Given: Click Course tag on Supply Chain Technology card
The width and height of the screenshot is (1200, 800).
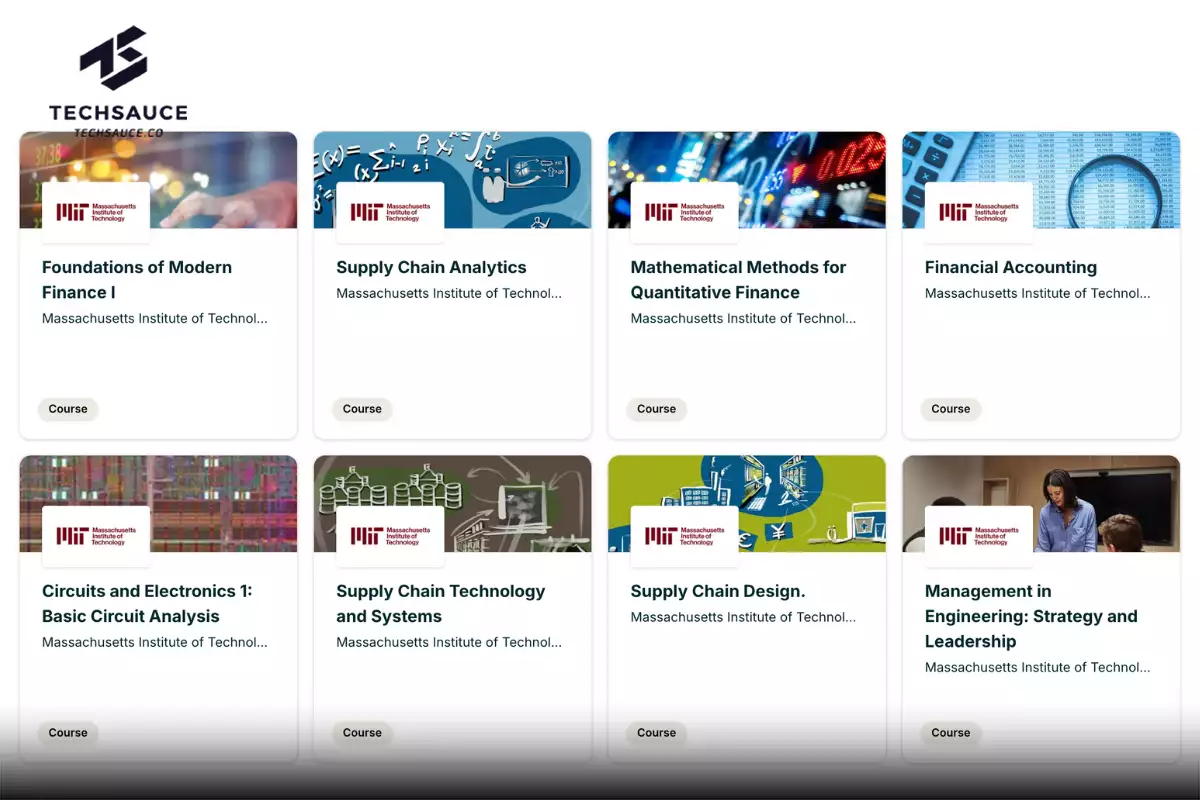Looking at the screenshot, I should [362, 733].
